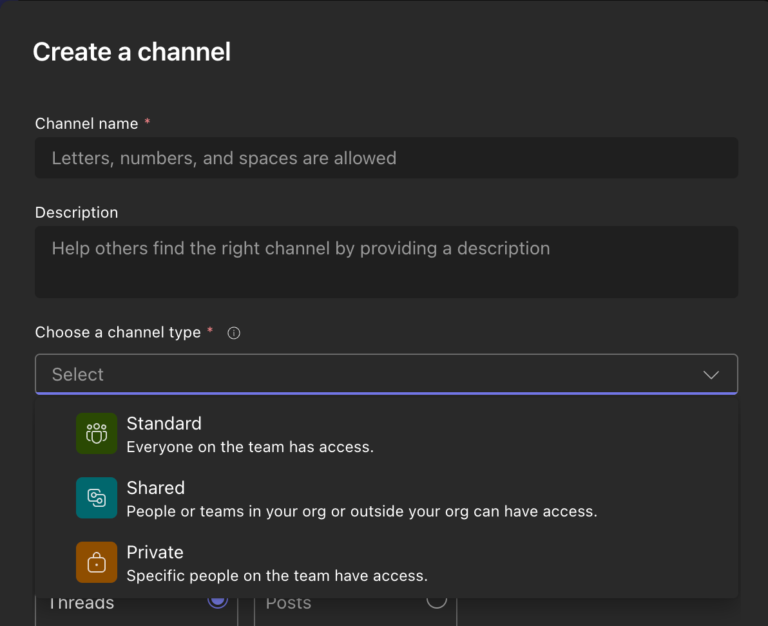This screenshot has height=626, width=768.
Task: Click the green Standard team icon
Action: [x=96, y=433]
